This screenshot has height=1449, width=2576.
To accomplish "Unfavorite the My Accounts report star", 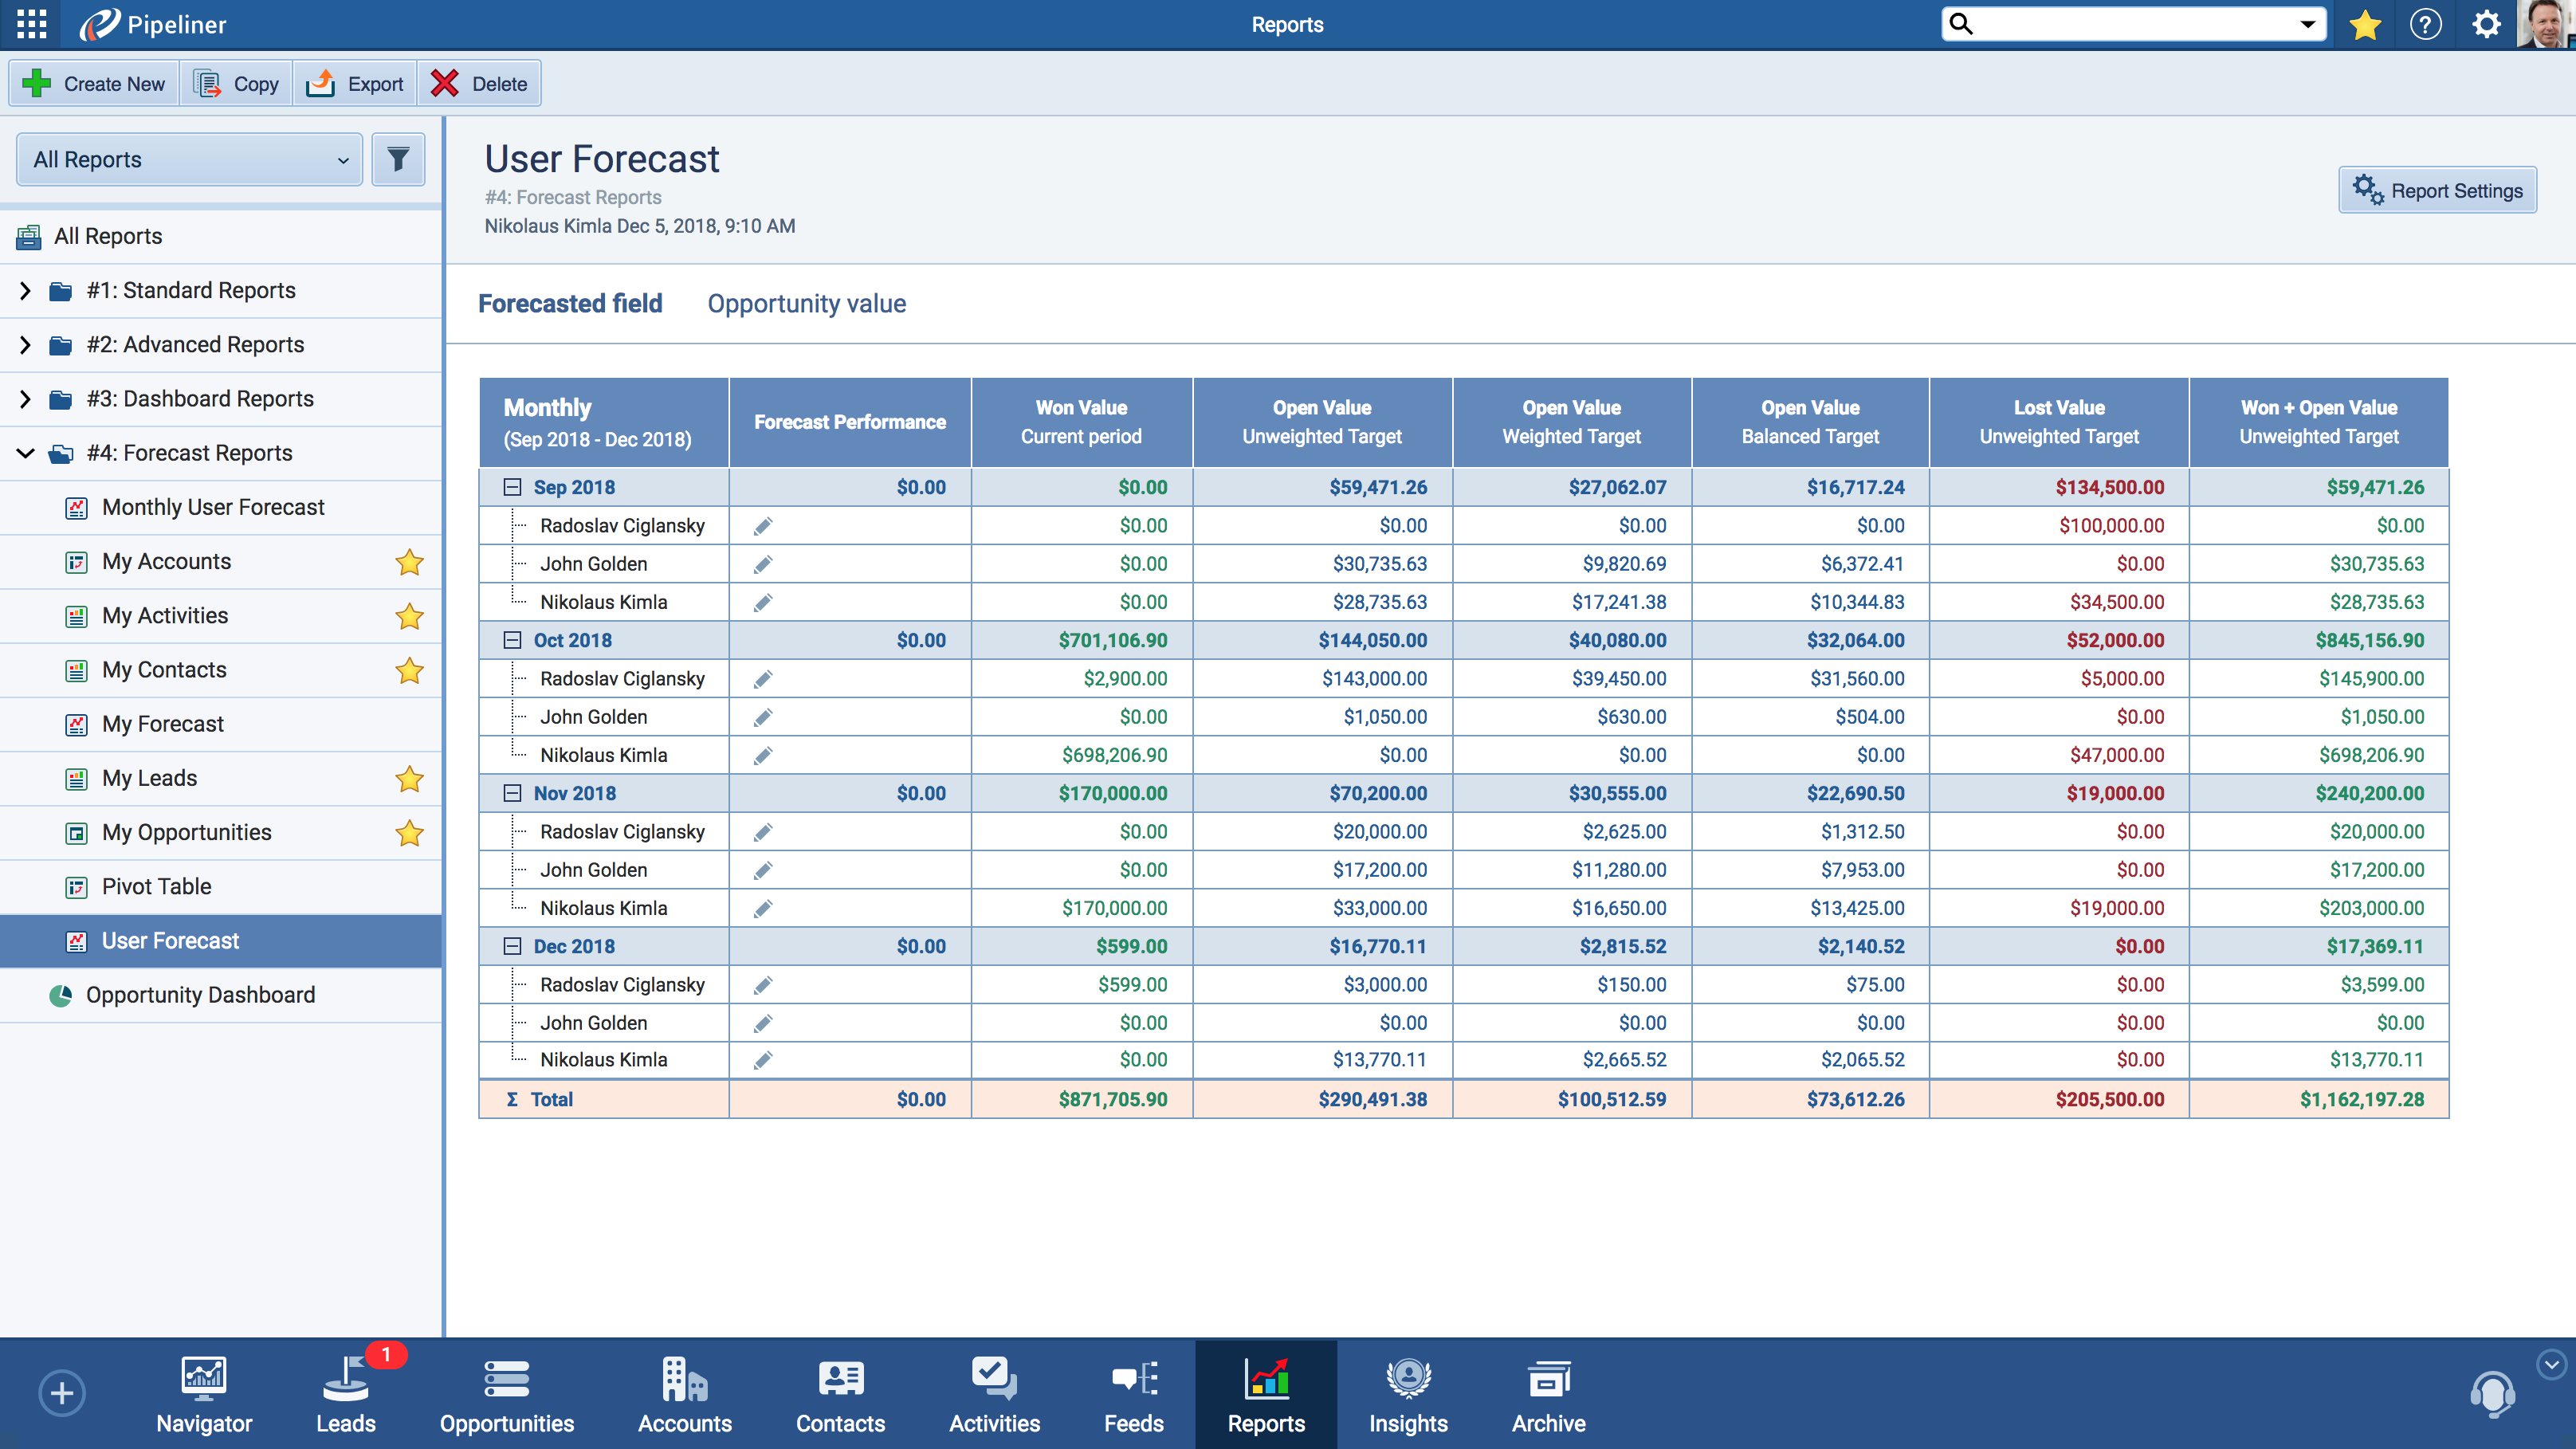I will point(409,563).
